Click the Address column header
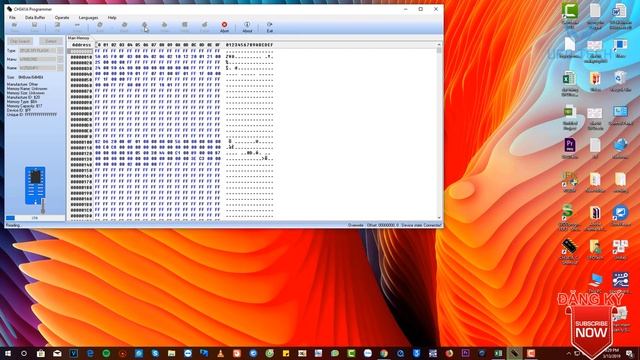Screen dimensions: 640x360 (x=82, y=45)
